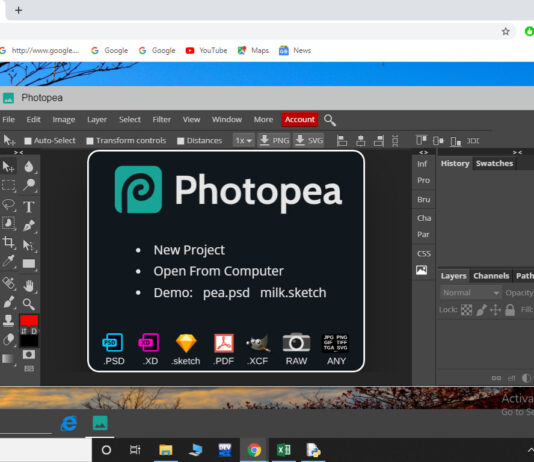Click the search magnifier in menu bar
Image resolution: width=534 pixels, height=462 pixels.
click(x=330, y=120)
